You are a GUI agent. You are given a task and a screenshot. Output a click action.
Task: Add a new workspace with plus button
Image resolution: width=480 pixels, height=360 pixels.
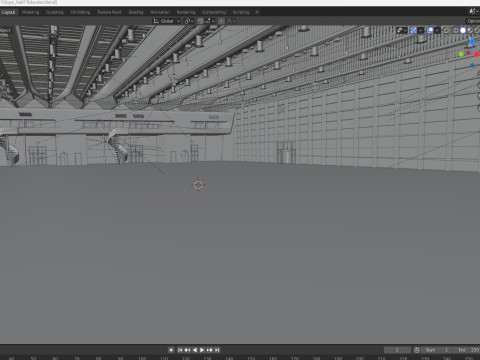(x=257, y=12)
